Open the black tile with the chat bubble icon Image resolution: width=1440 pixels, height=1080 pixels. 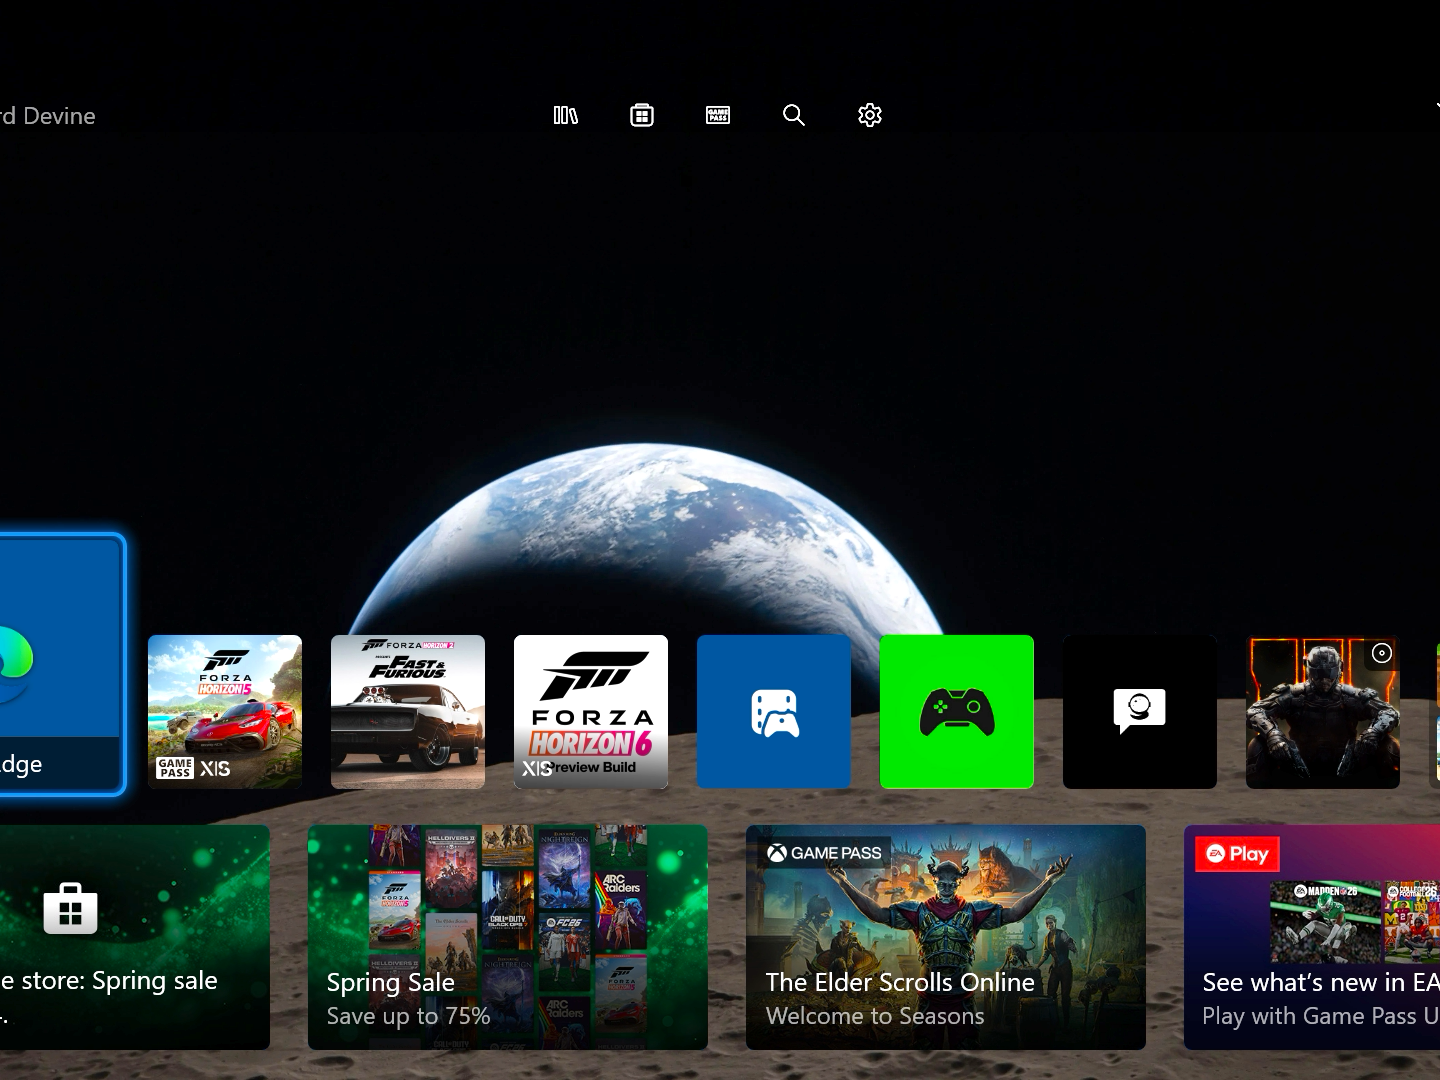pyautogui.click(x=1140, y=712)
